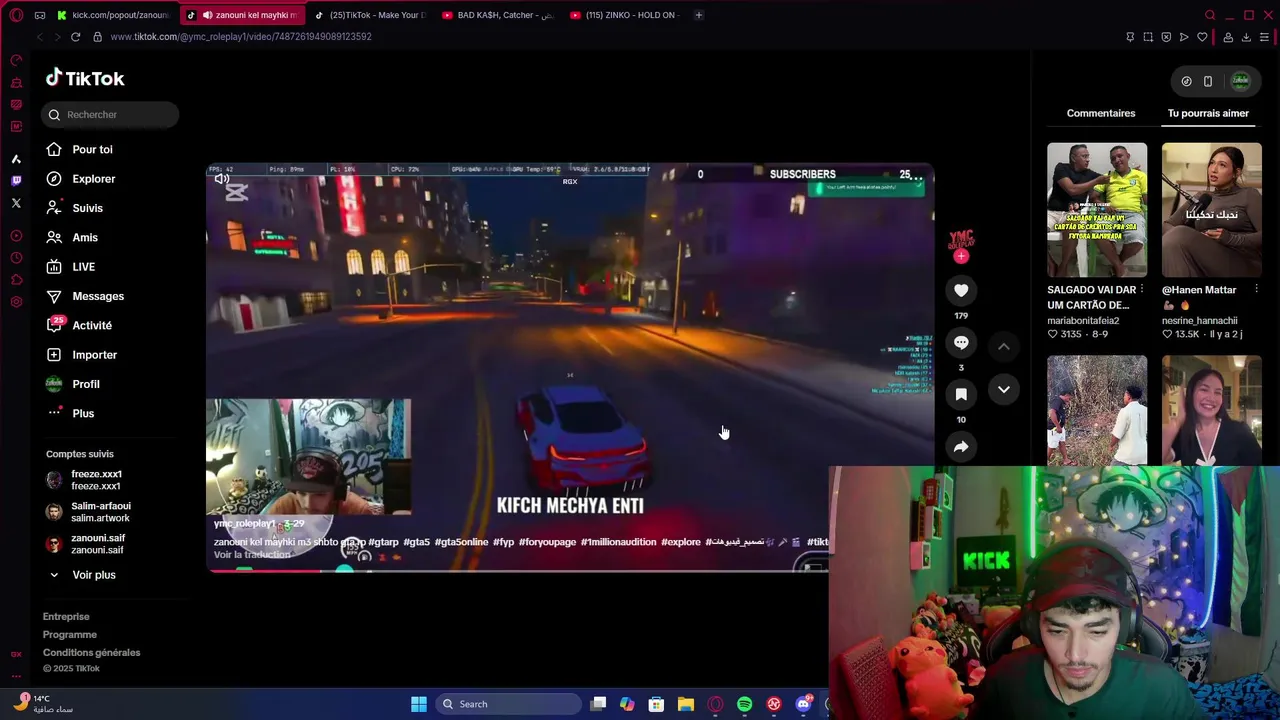Open the #explore hashtag
The image size is (1280, 720).
pyautogui.click(x=681, y=542)
